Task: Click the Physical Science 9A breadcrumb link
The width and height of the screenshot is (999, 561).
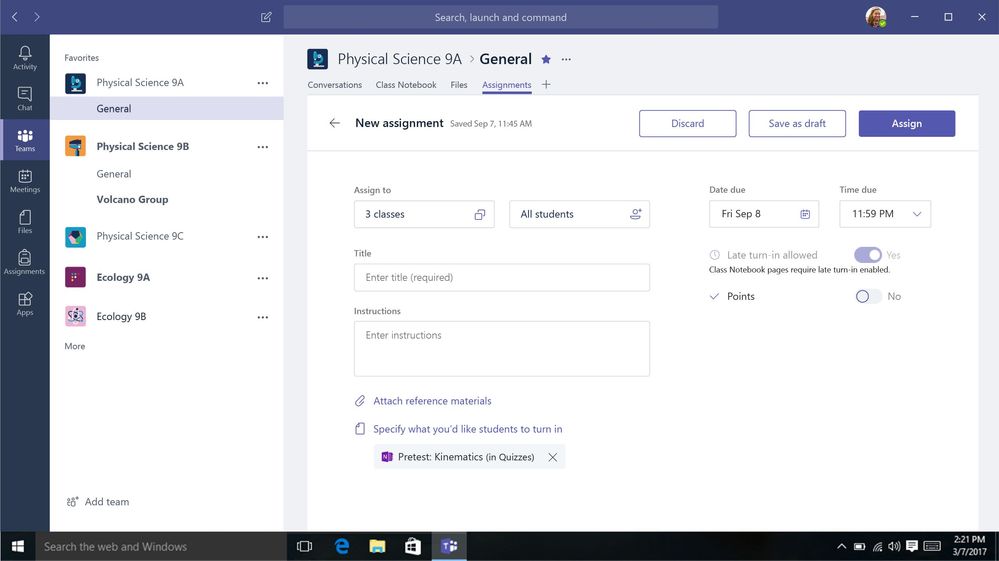Action: tap(399, 59)
